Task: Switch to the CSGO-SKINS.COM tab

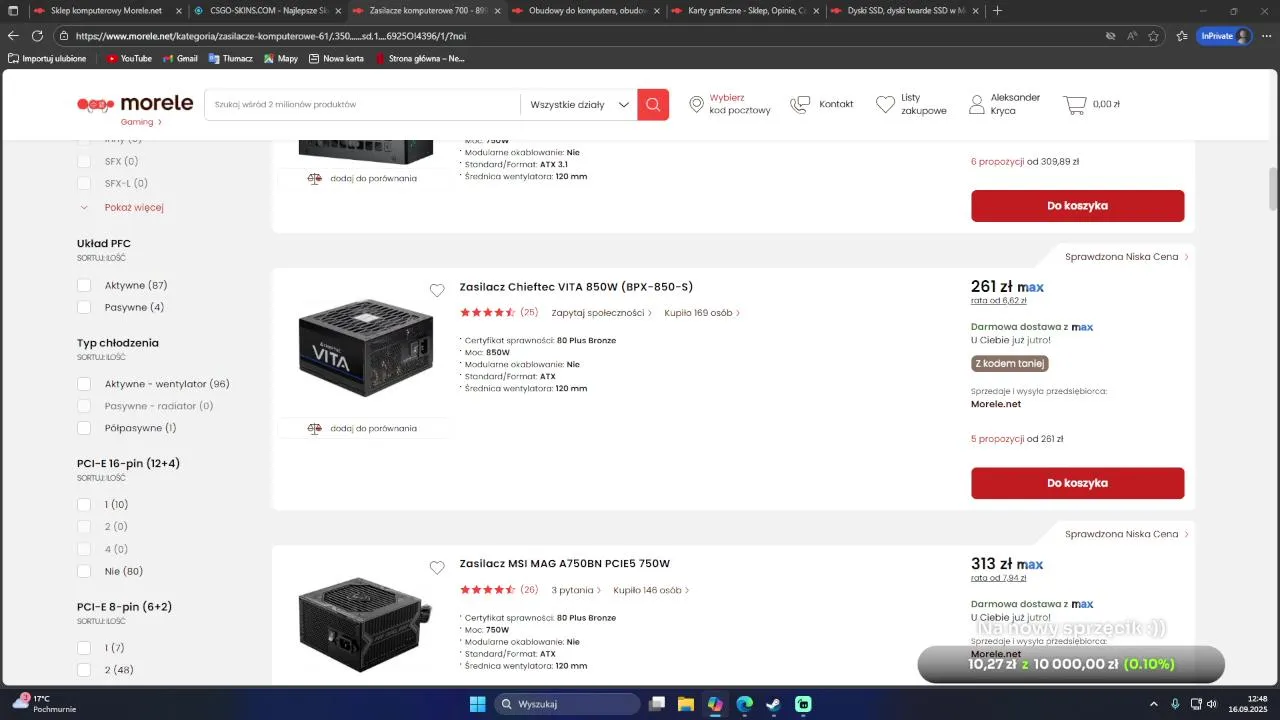Action: (x=262, y=11)
